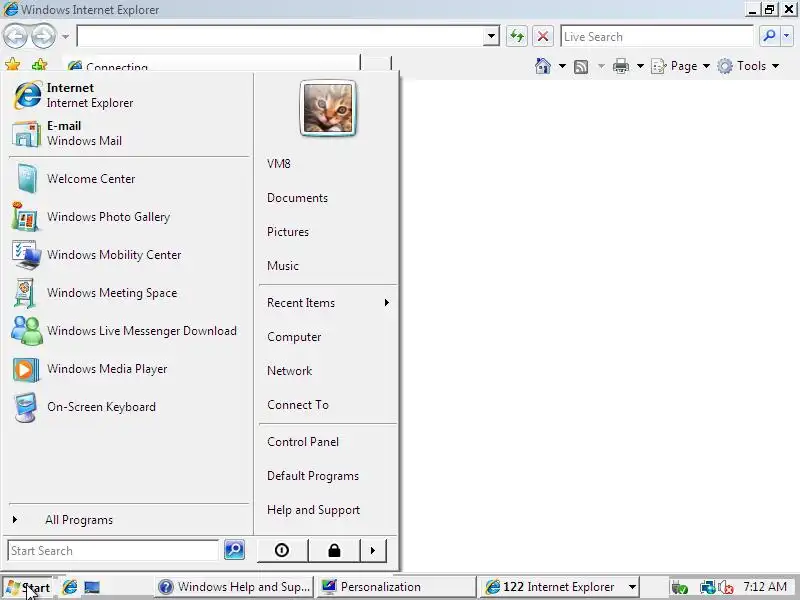This screenshot has height=600, width=800.
Task: Open Windows Mobility Center
Action: (x=128, y=255)
